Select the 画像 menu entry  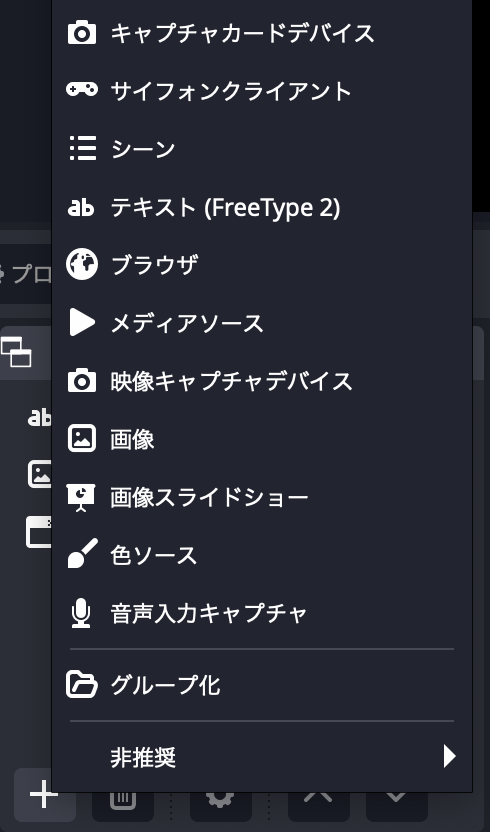[x=262, y=439]
